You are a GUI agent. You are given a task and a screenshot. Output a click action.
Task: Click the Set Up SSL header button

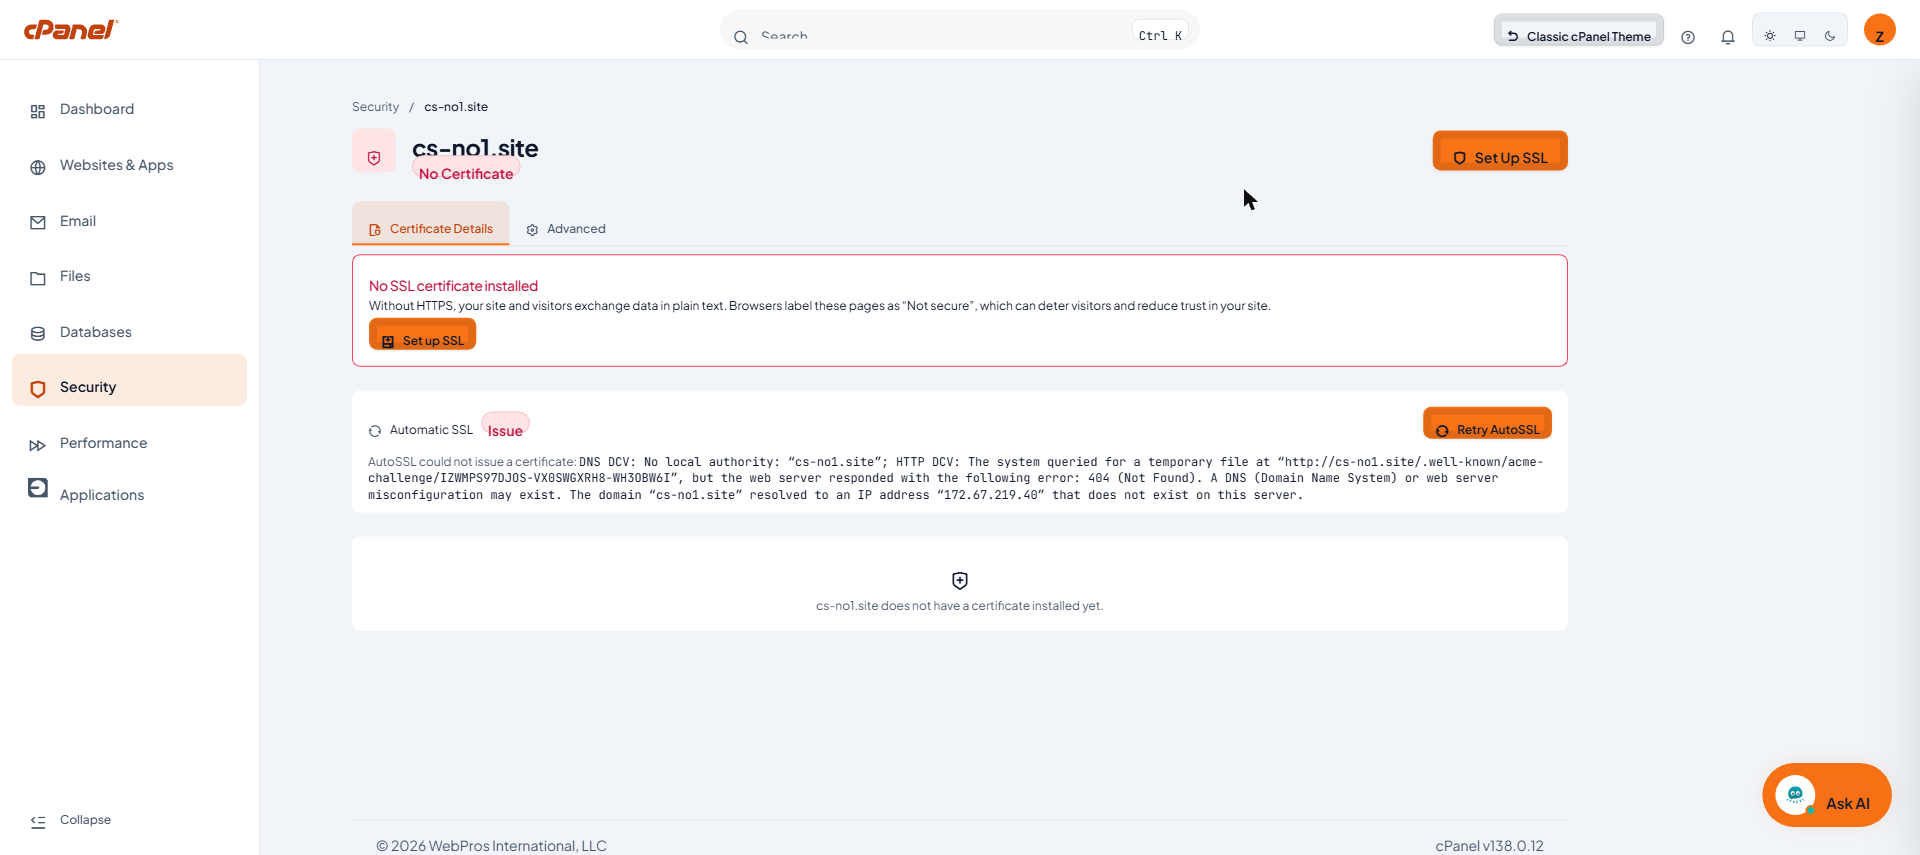1500,151
